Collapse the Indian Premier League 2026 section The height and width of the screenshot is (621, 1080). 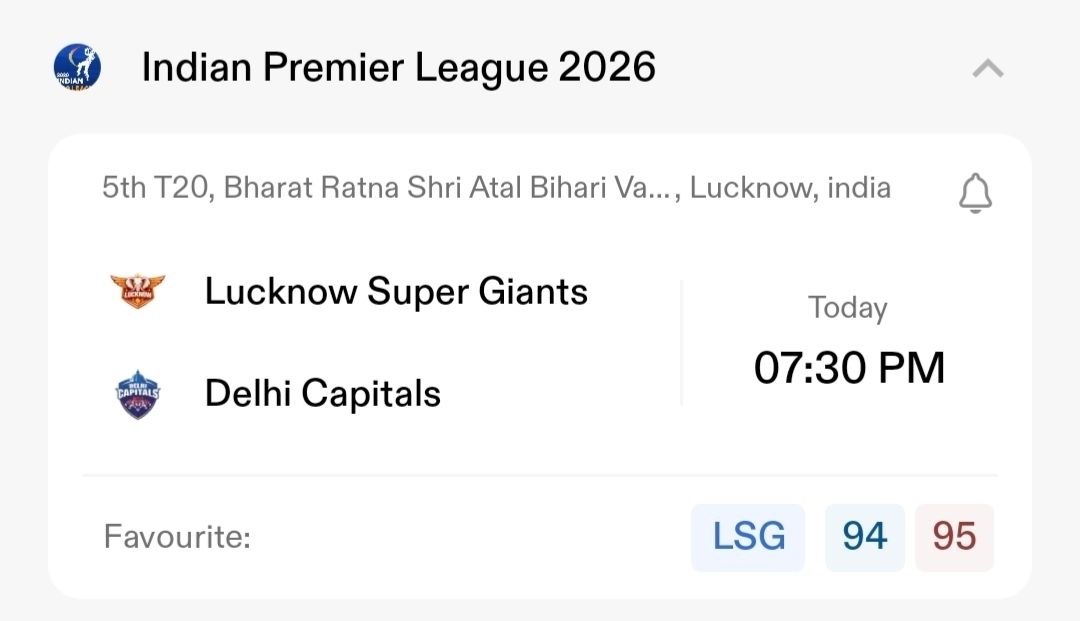987,69
